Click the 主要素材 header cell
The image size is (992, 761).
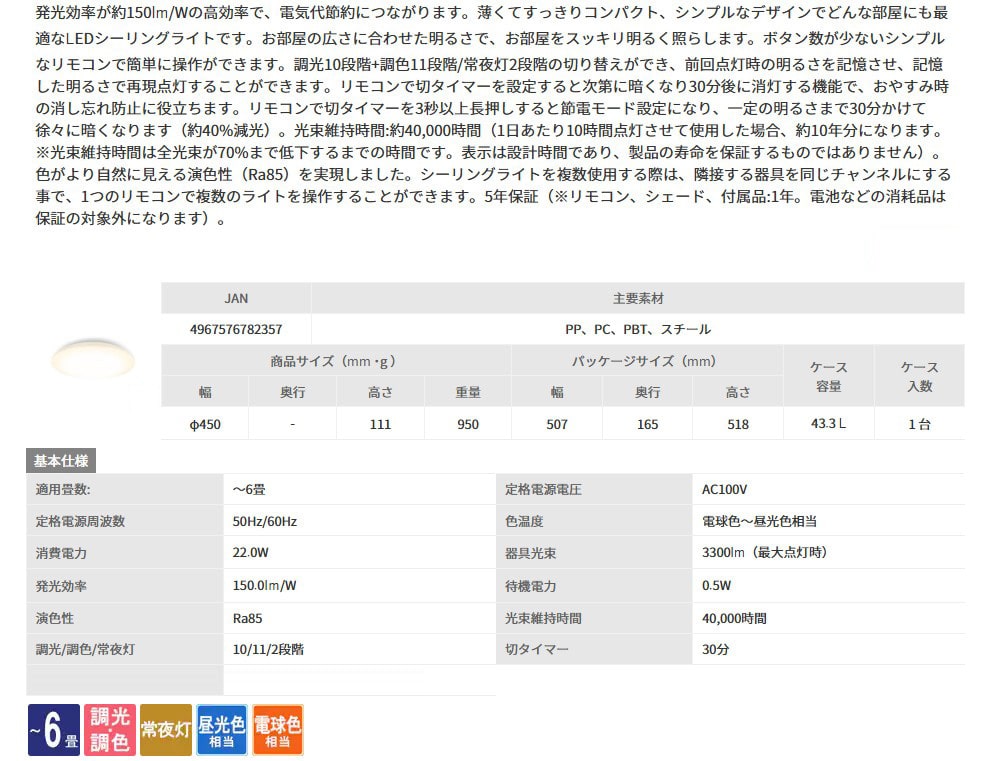(638, 298)
